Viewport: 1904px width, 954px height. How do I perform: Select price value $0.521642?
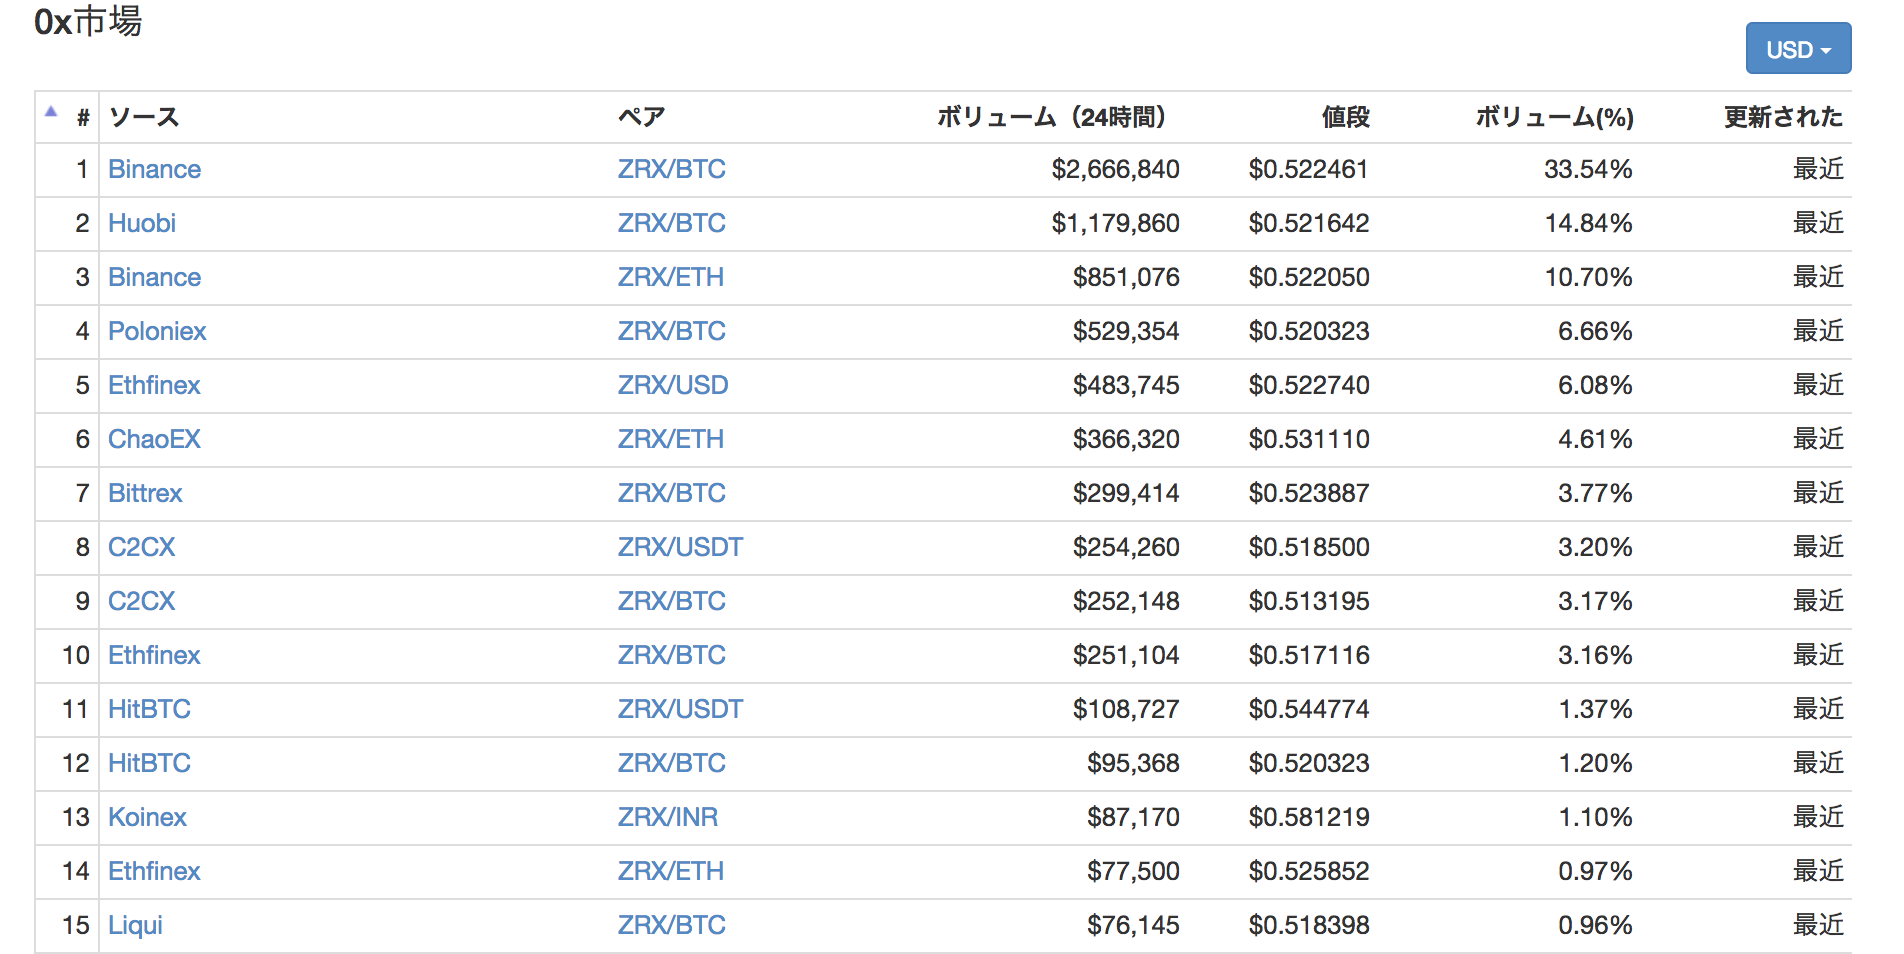pyautogui.click(x=1308, y=223)
